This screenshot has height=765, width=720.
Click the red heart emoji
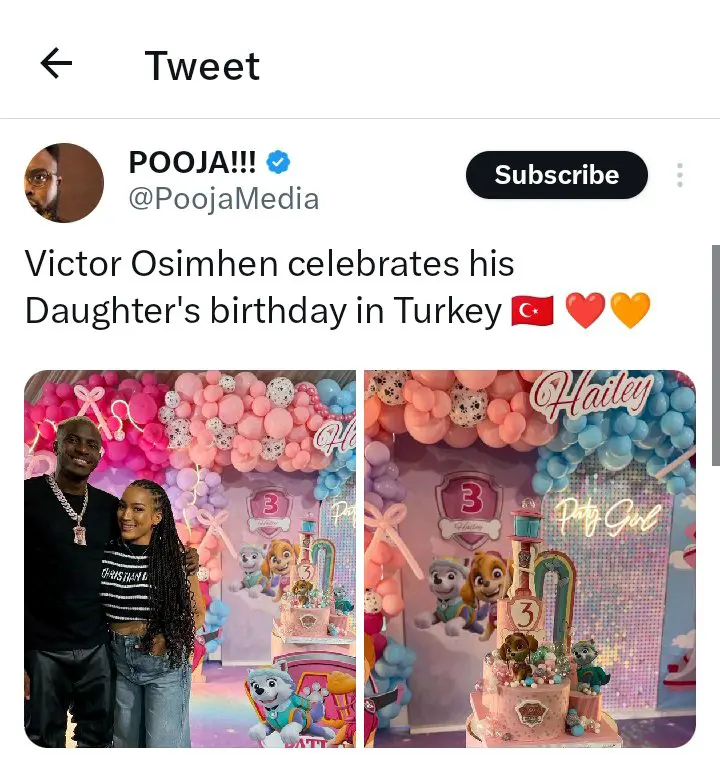[x=585, y=310]
